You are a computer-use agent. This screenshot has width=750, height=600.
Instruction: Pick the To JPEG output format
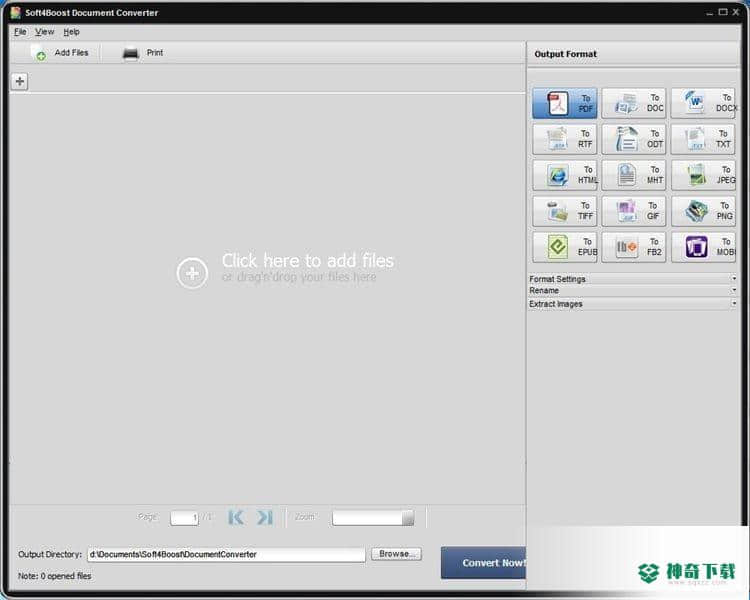click(x=703, y=175)
